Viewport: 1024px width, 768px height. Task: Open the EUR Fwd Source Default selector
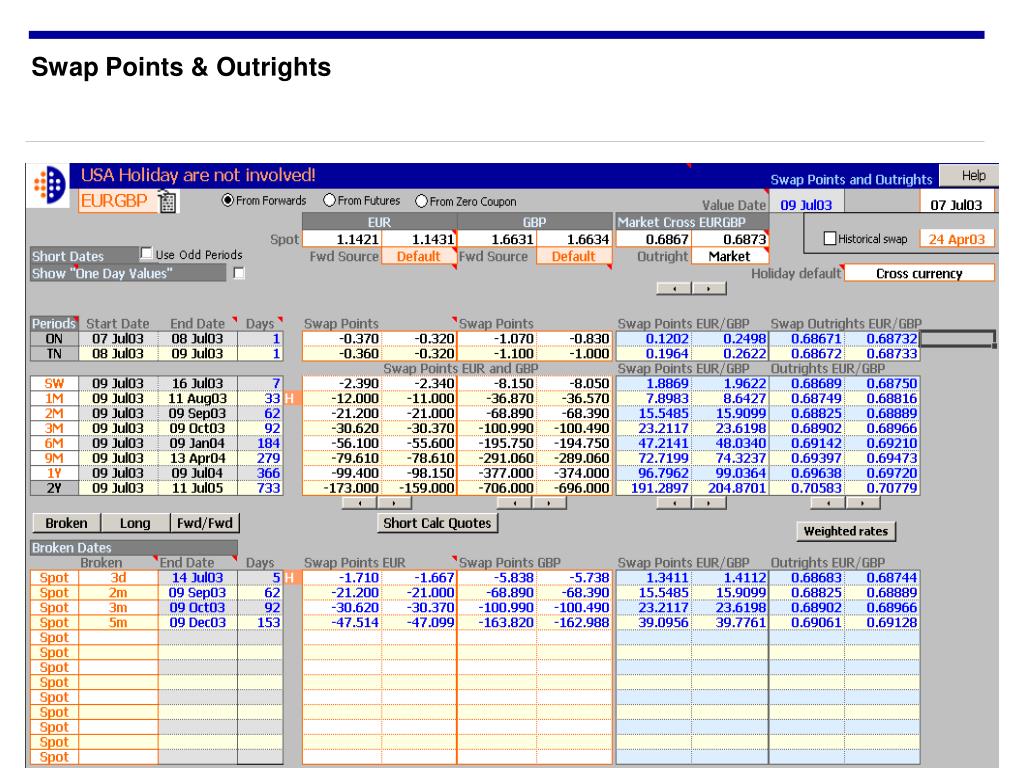(418, 256)
